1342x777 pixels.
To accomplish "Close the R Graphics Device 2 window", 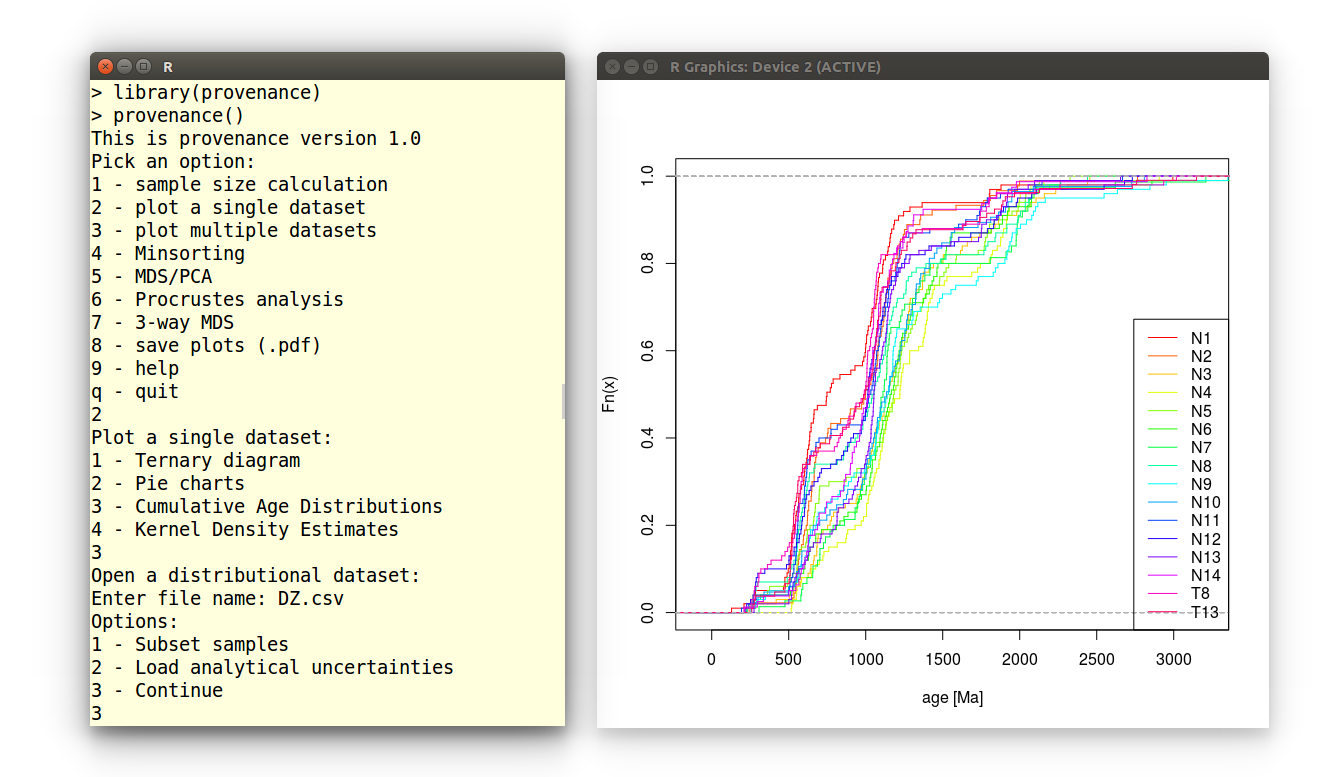I will 612,67.
